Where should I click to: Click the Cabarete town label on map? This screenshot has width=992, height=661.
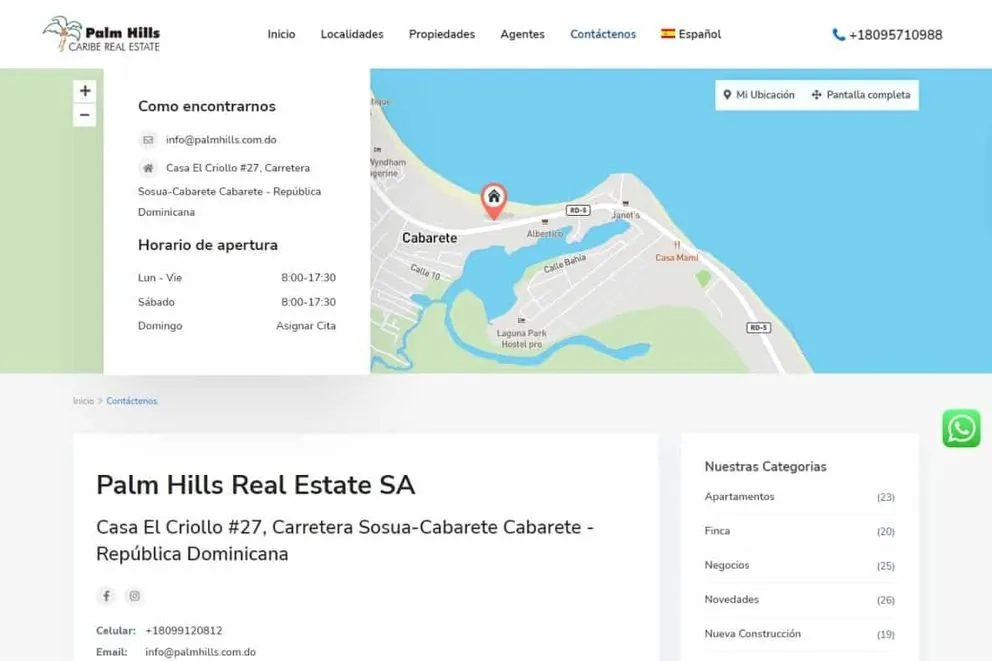[x=430, y=238]
